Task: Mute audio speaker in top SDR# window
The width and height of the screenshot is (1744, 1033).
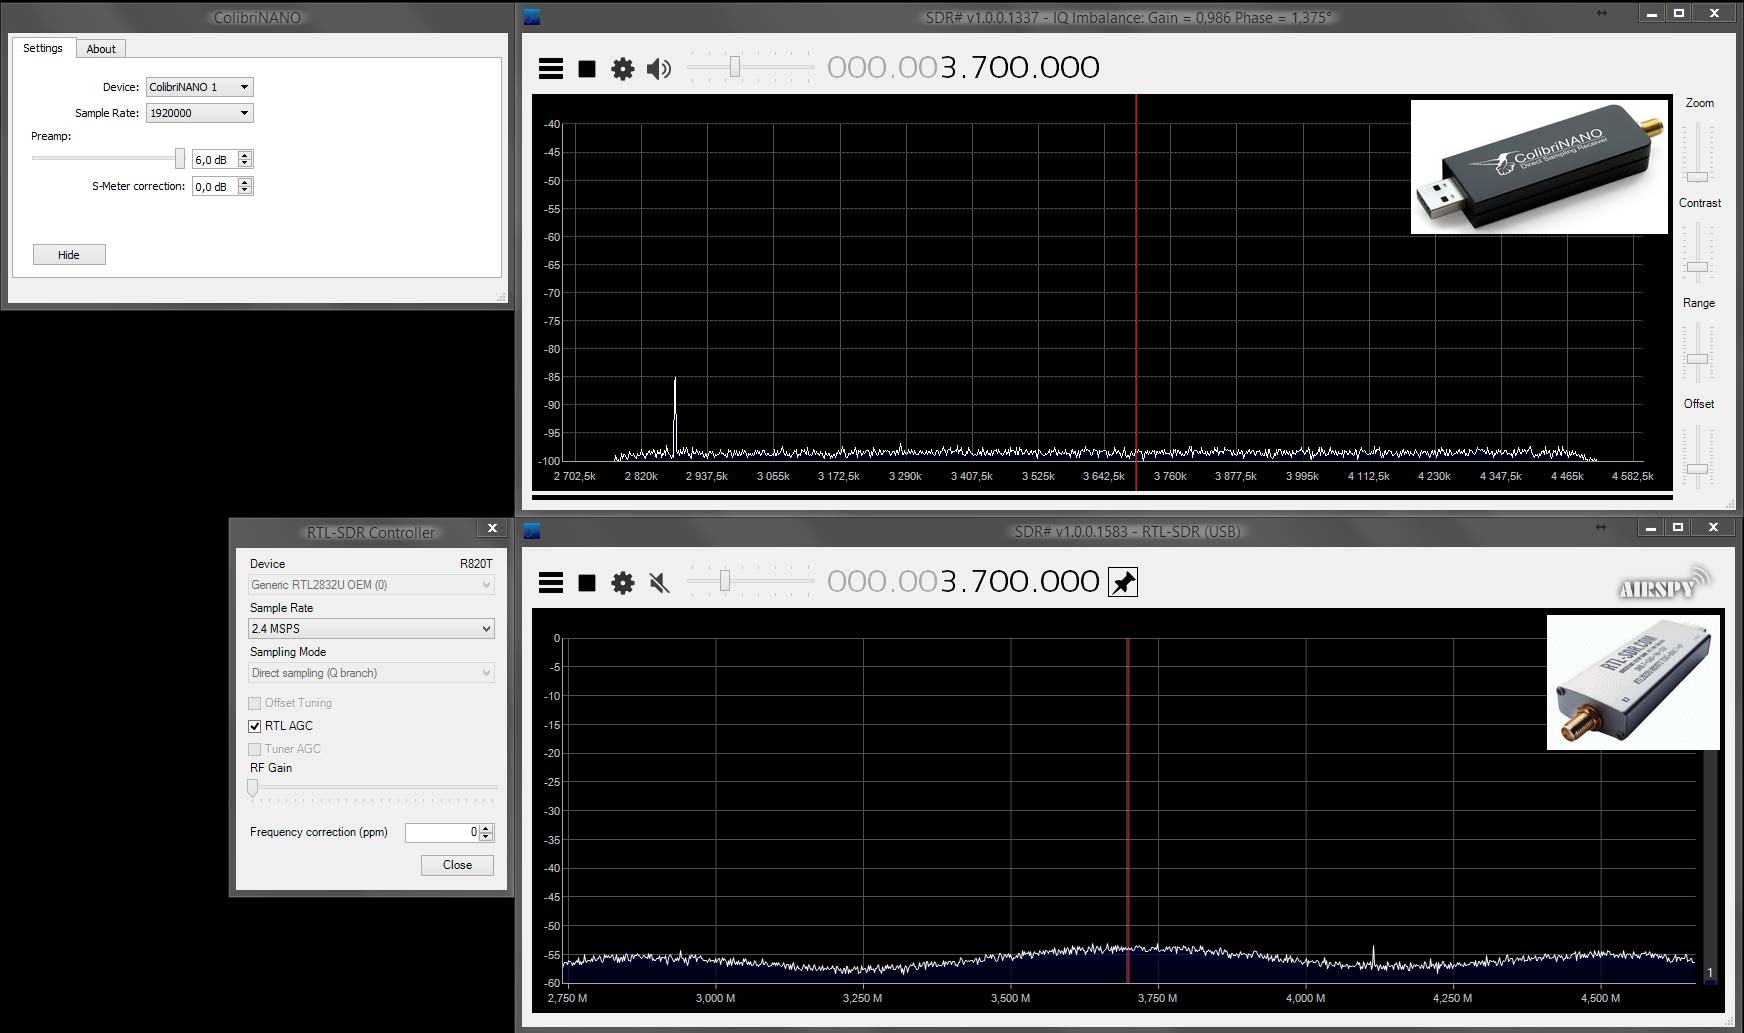Action: click(x=658, y=69)
